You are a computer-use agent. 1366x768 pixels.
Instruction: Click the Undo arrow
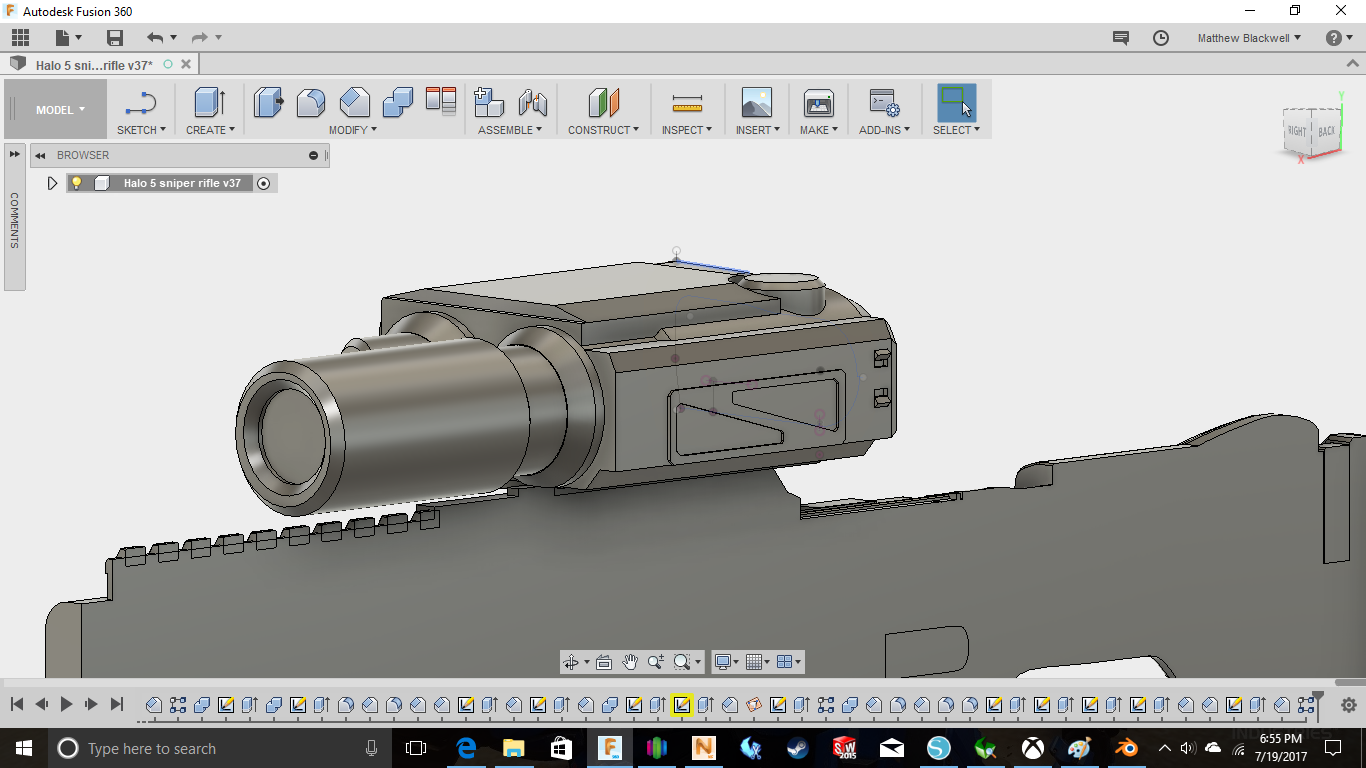(x=154, y=38)
